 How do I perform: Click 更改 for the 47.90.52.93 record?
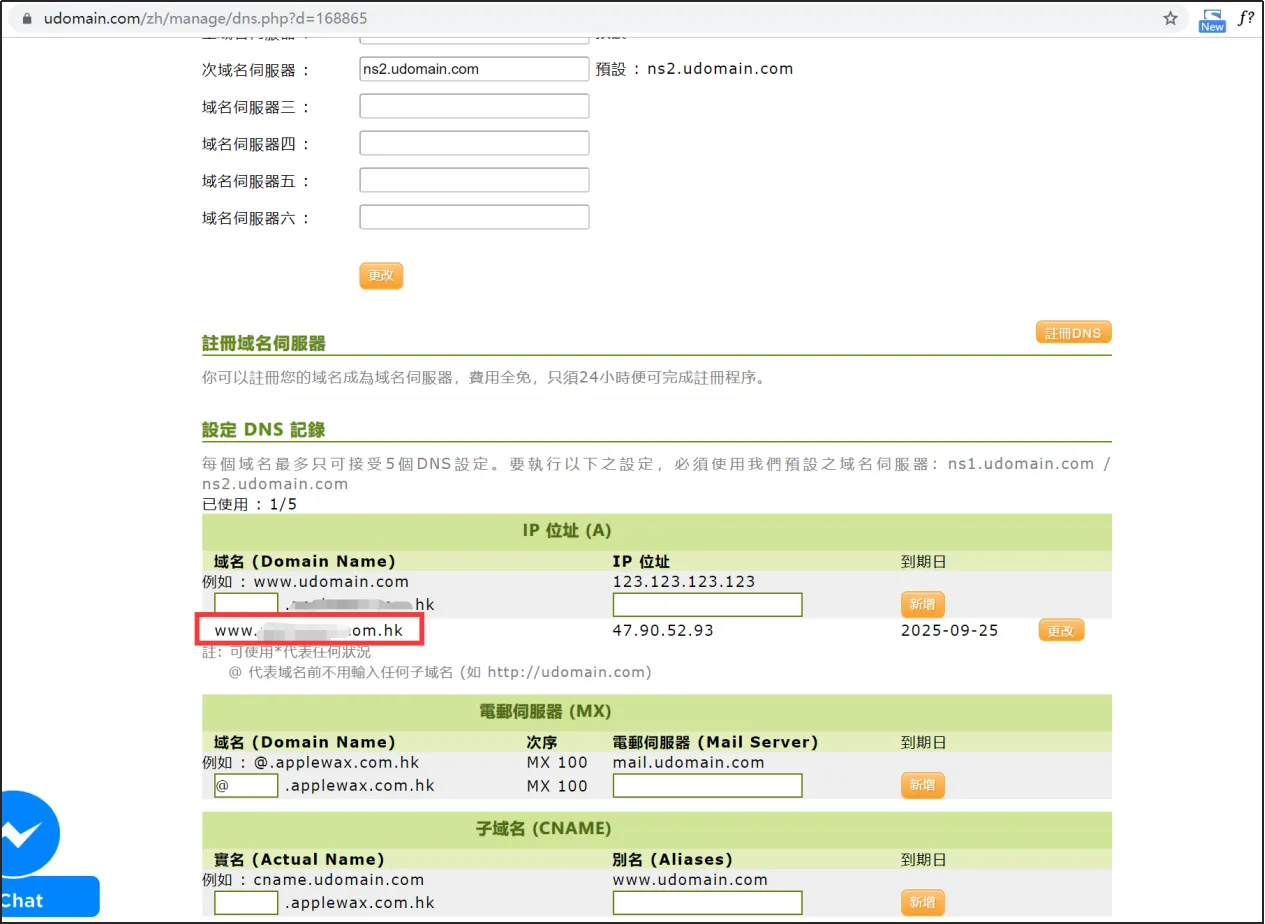[1060, 631]
